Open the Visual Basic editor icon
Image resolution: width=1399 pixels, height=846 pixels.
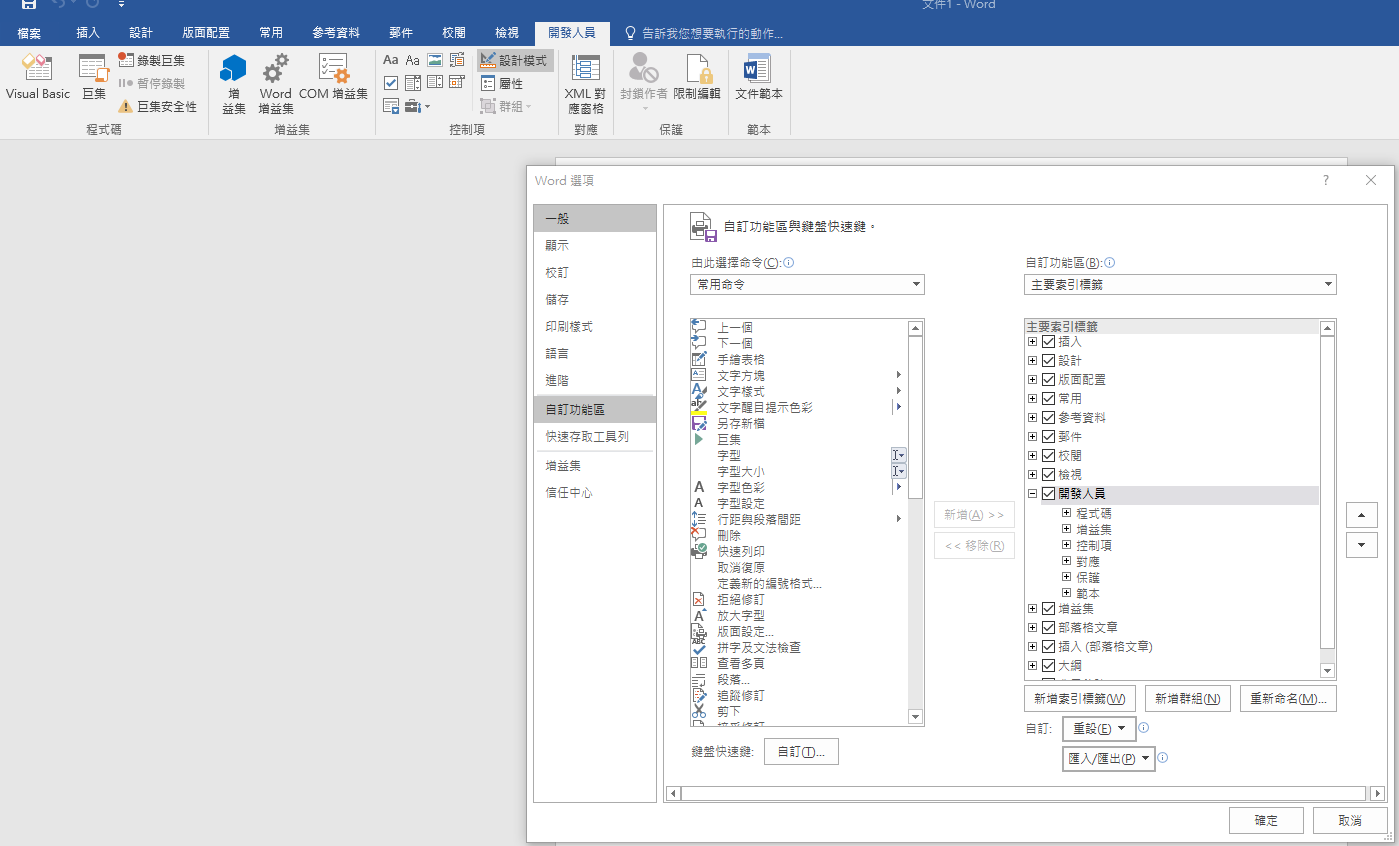pos(38,77)
